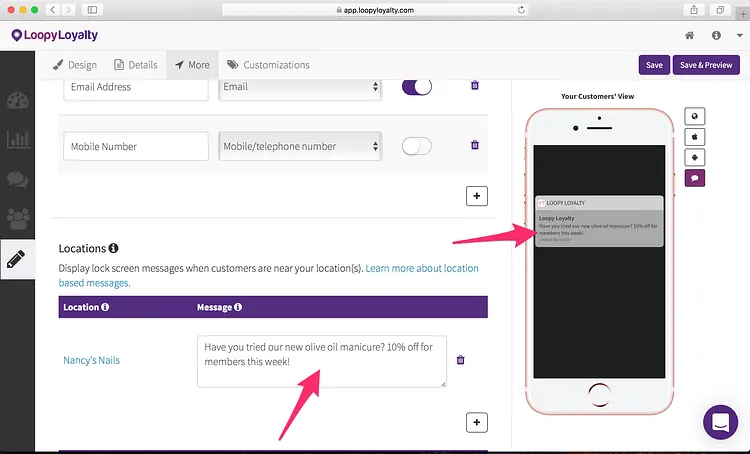Toggle the Safari sidebar button

92,10
